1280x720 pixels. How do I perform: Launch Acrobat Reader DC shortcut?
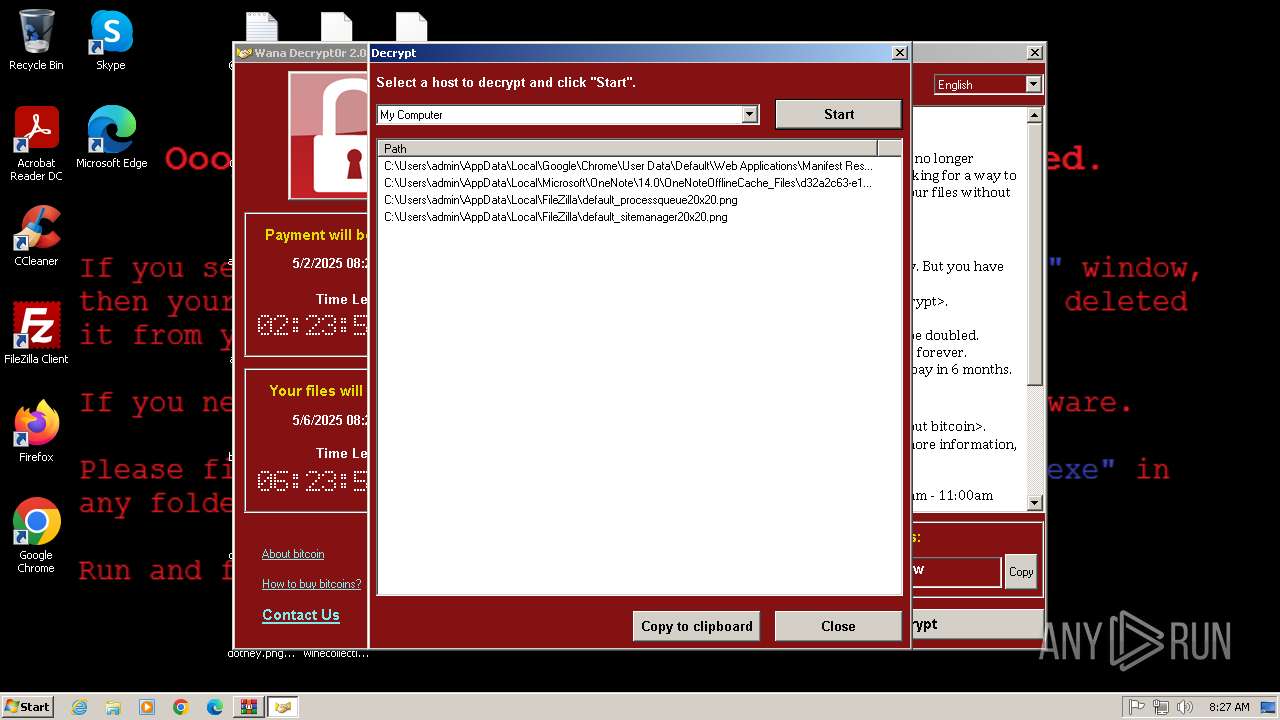pos(36,144)
